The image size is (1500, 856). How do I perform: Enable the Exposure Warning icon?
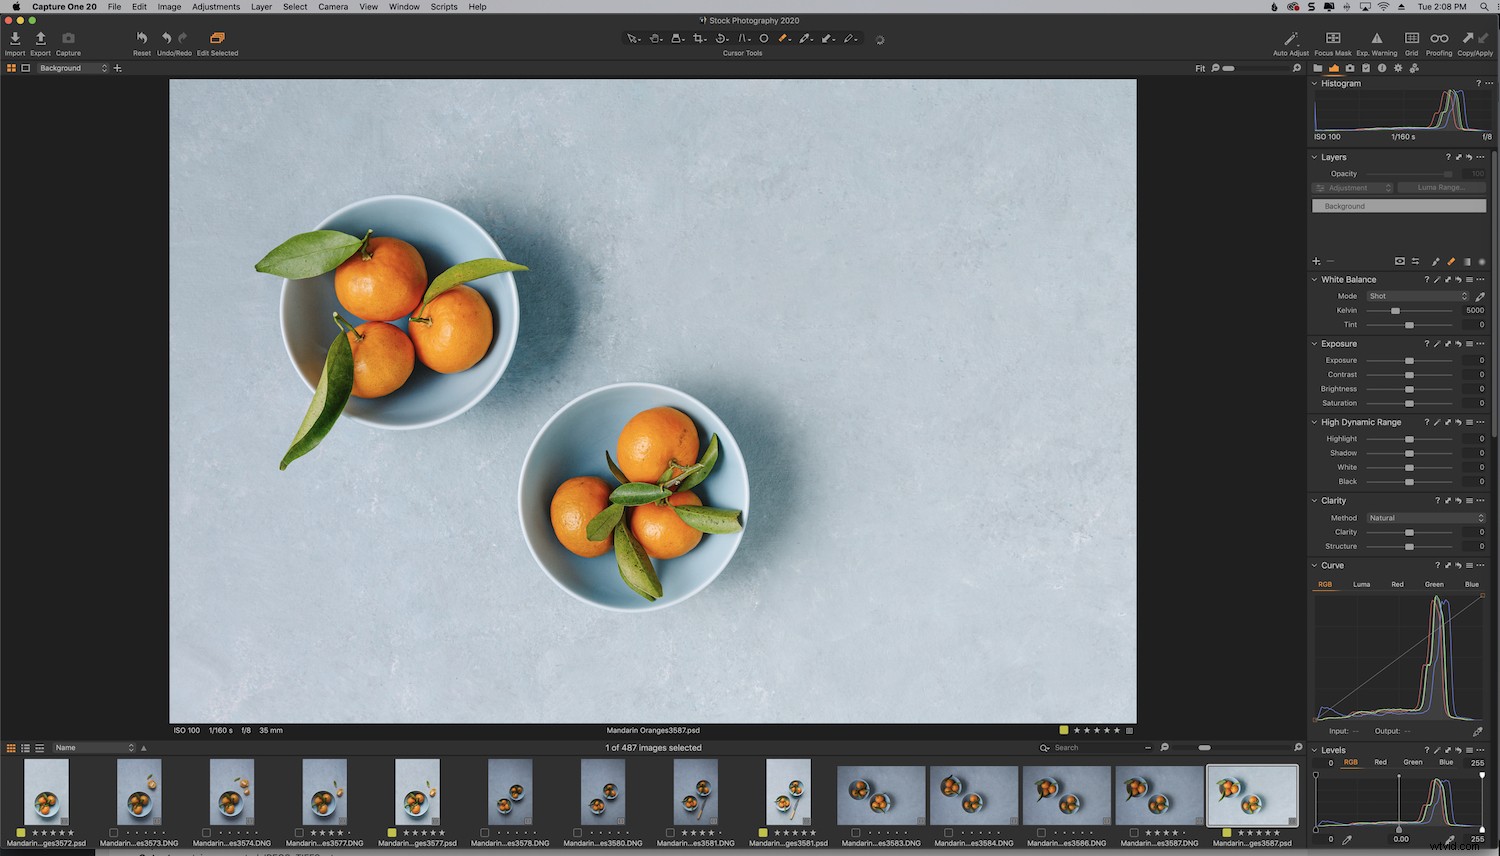[1377, 40]
